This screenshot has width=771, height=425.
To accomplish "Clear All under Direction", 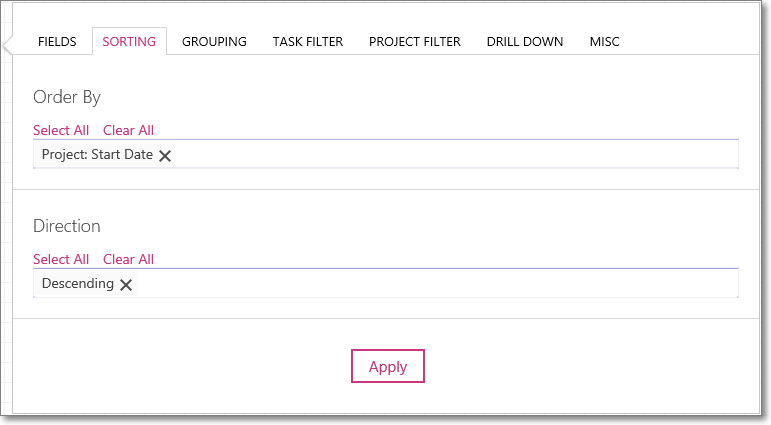I will (128, 259).
